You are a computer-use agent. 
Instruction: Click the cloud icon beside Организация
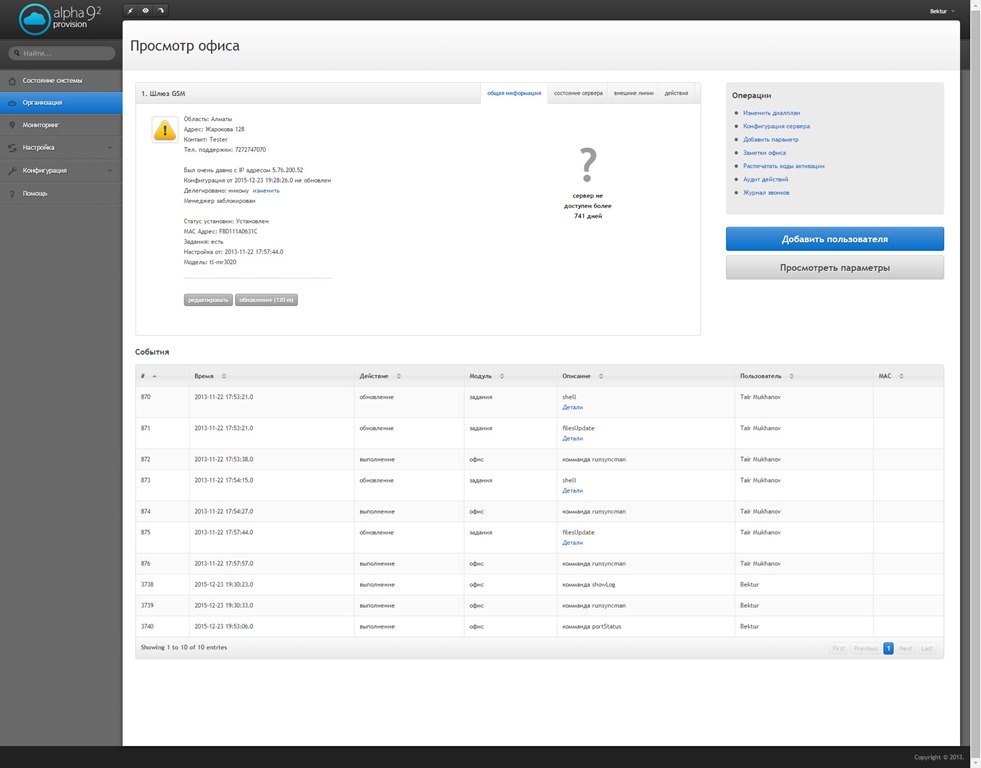tap(12, 103)
